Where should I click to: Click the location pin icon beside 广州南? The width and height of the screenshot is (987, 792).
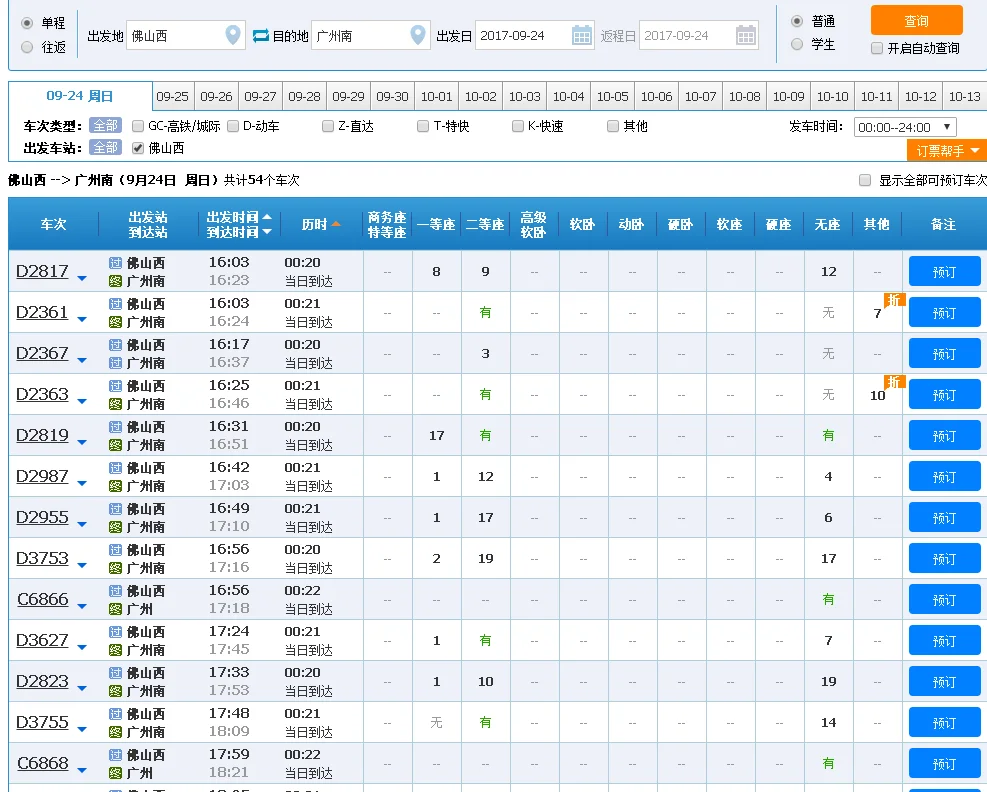tap(418, 34)
